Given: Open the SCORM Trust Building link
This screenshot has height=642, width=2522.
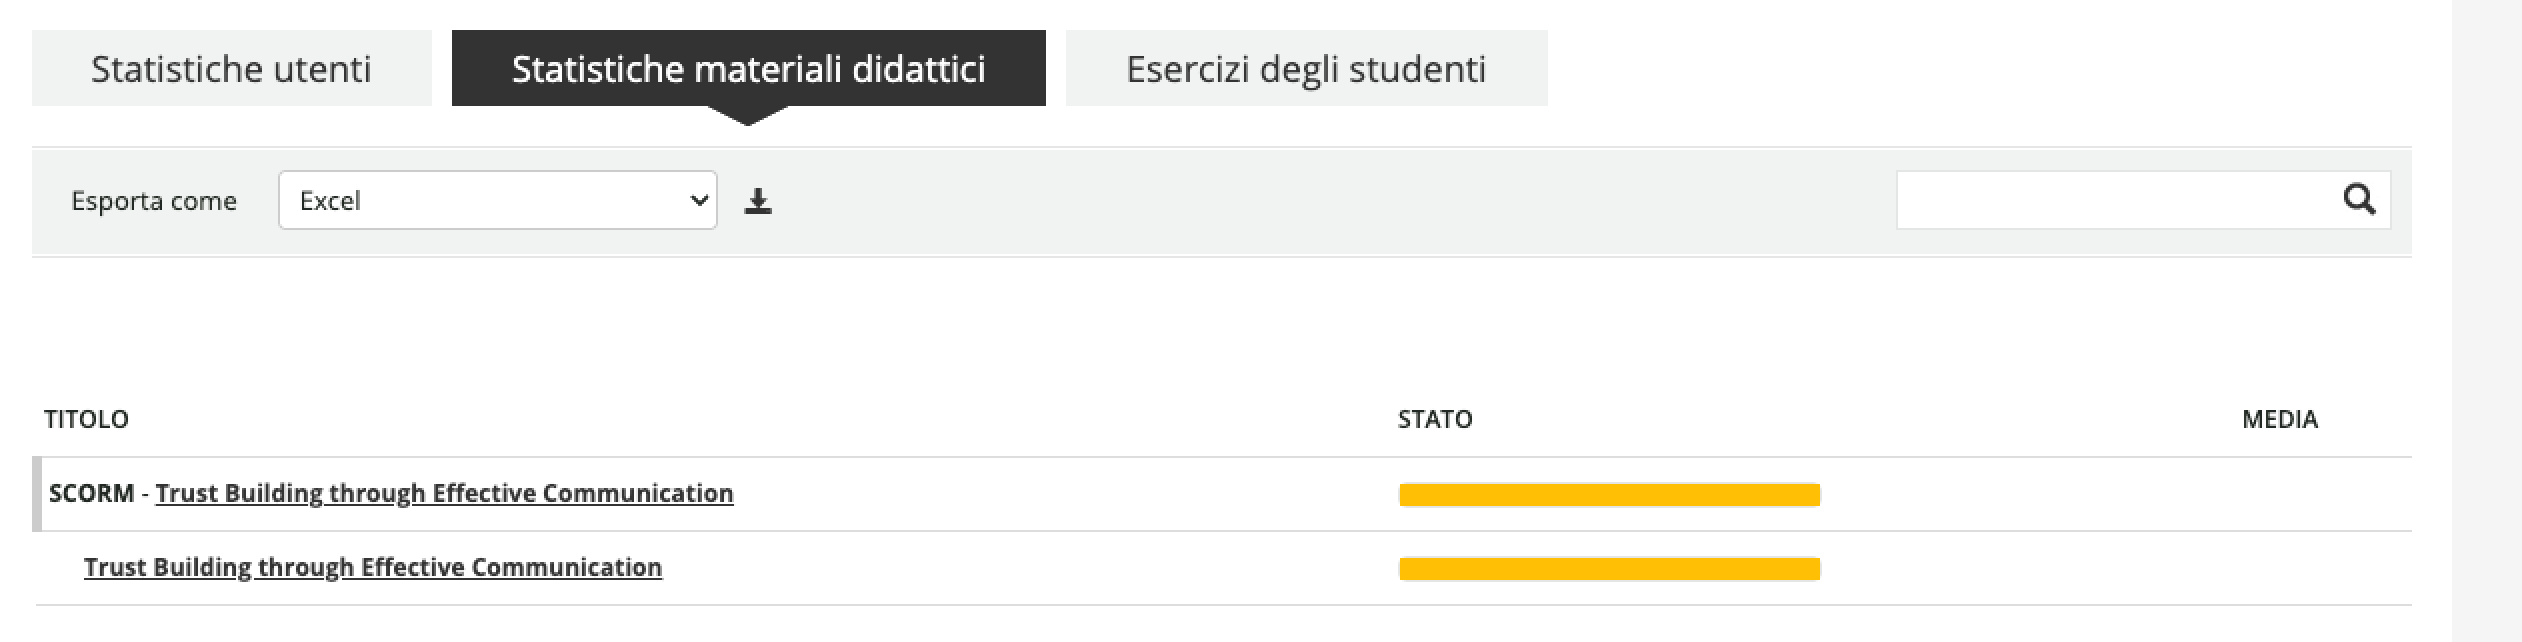Looking at the screenshot, I should click(444, 493).
